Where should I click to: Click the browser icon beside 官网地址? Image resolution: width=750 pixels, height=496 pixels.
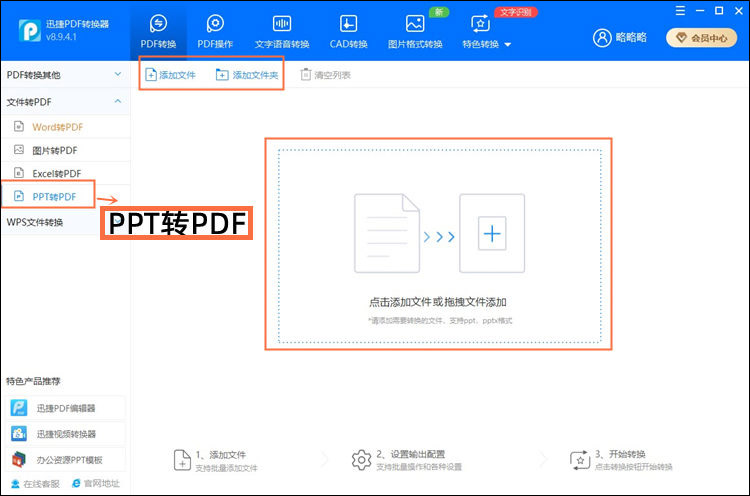[x=76, y=484]
